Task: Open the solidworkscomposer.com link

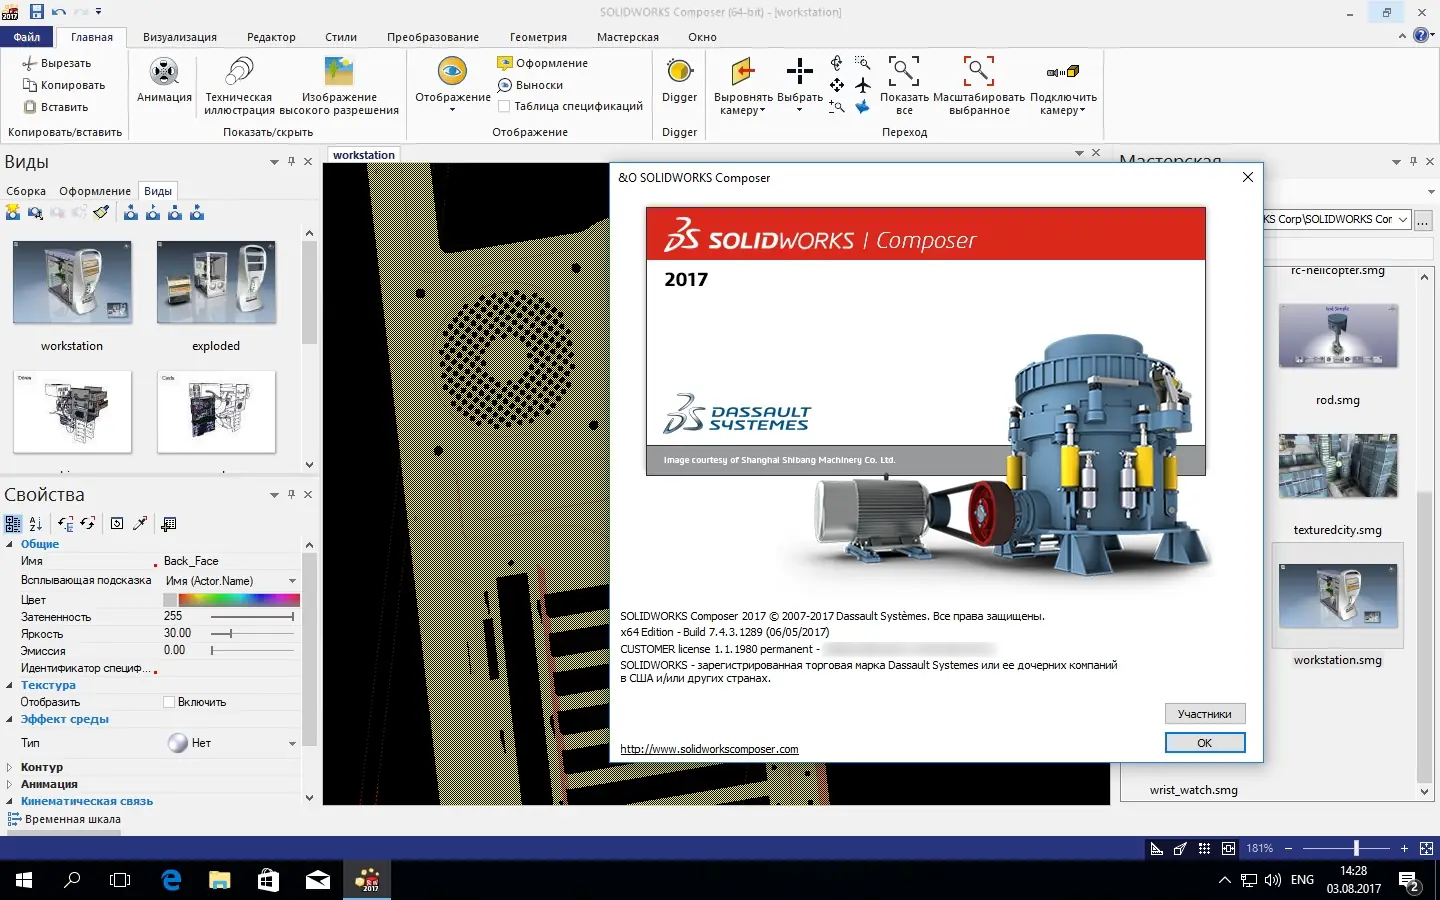Action: tap(709, 749)
